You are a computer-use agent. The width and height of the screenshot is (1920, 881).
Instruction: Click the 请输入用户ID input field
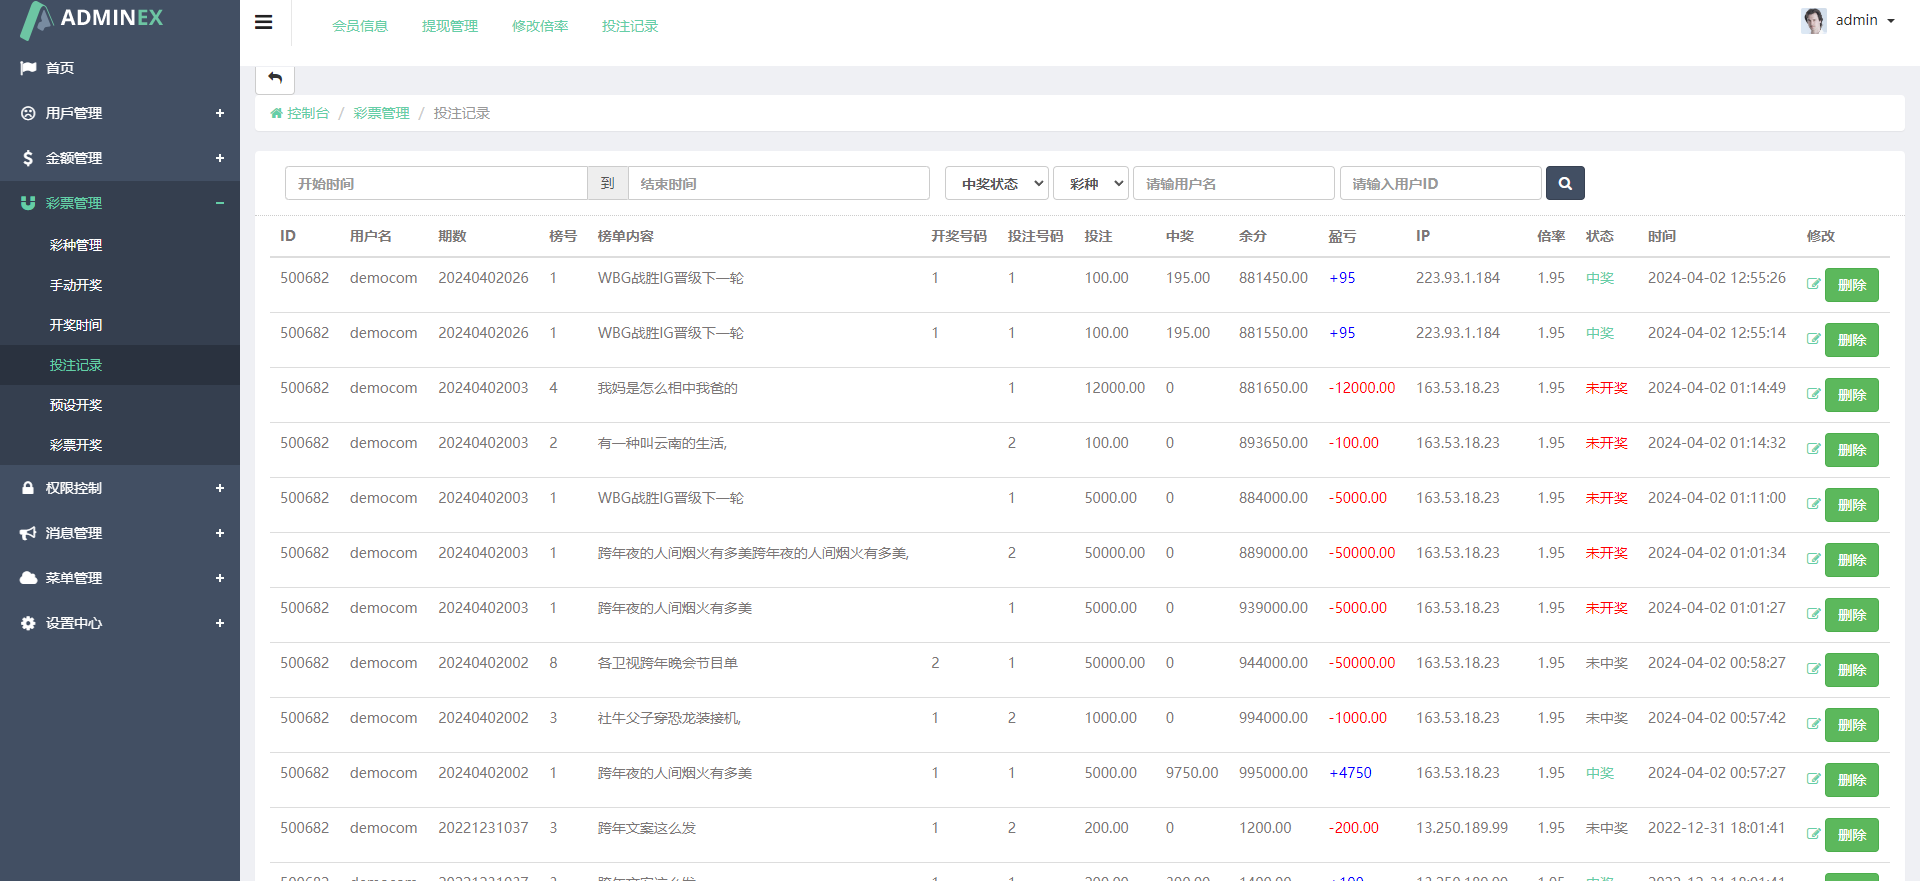(1440, 184)
